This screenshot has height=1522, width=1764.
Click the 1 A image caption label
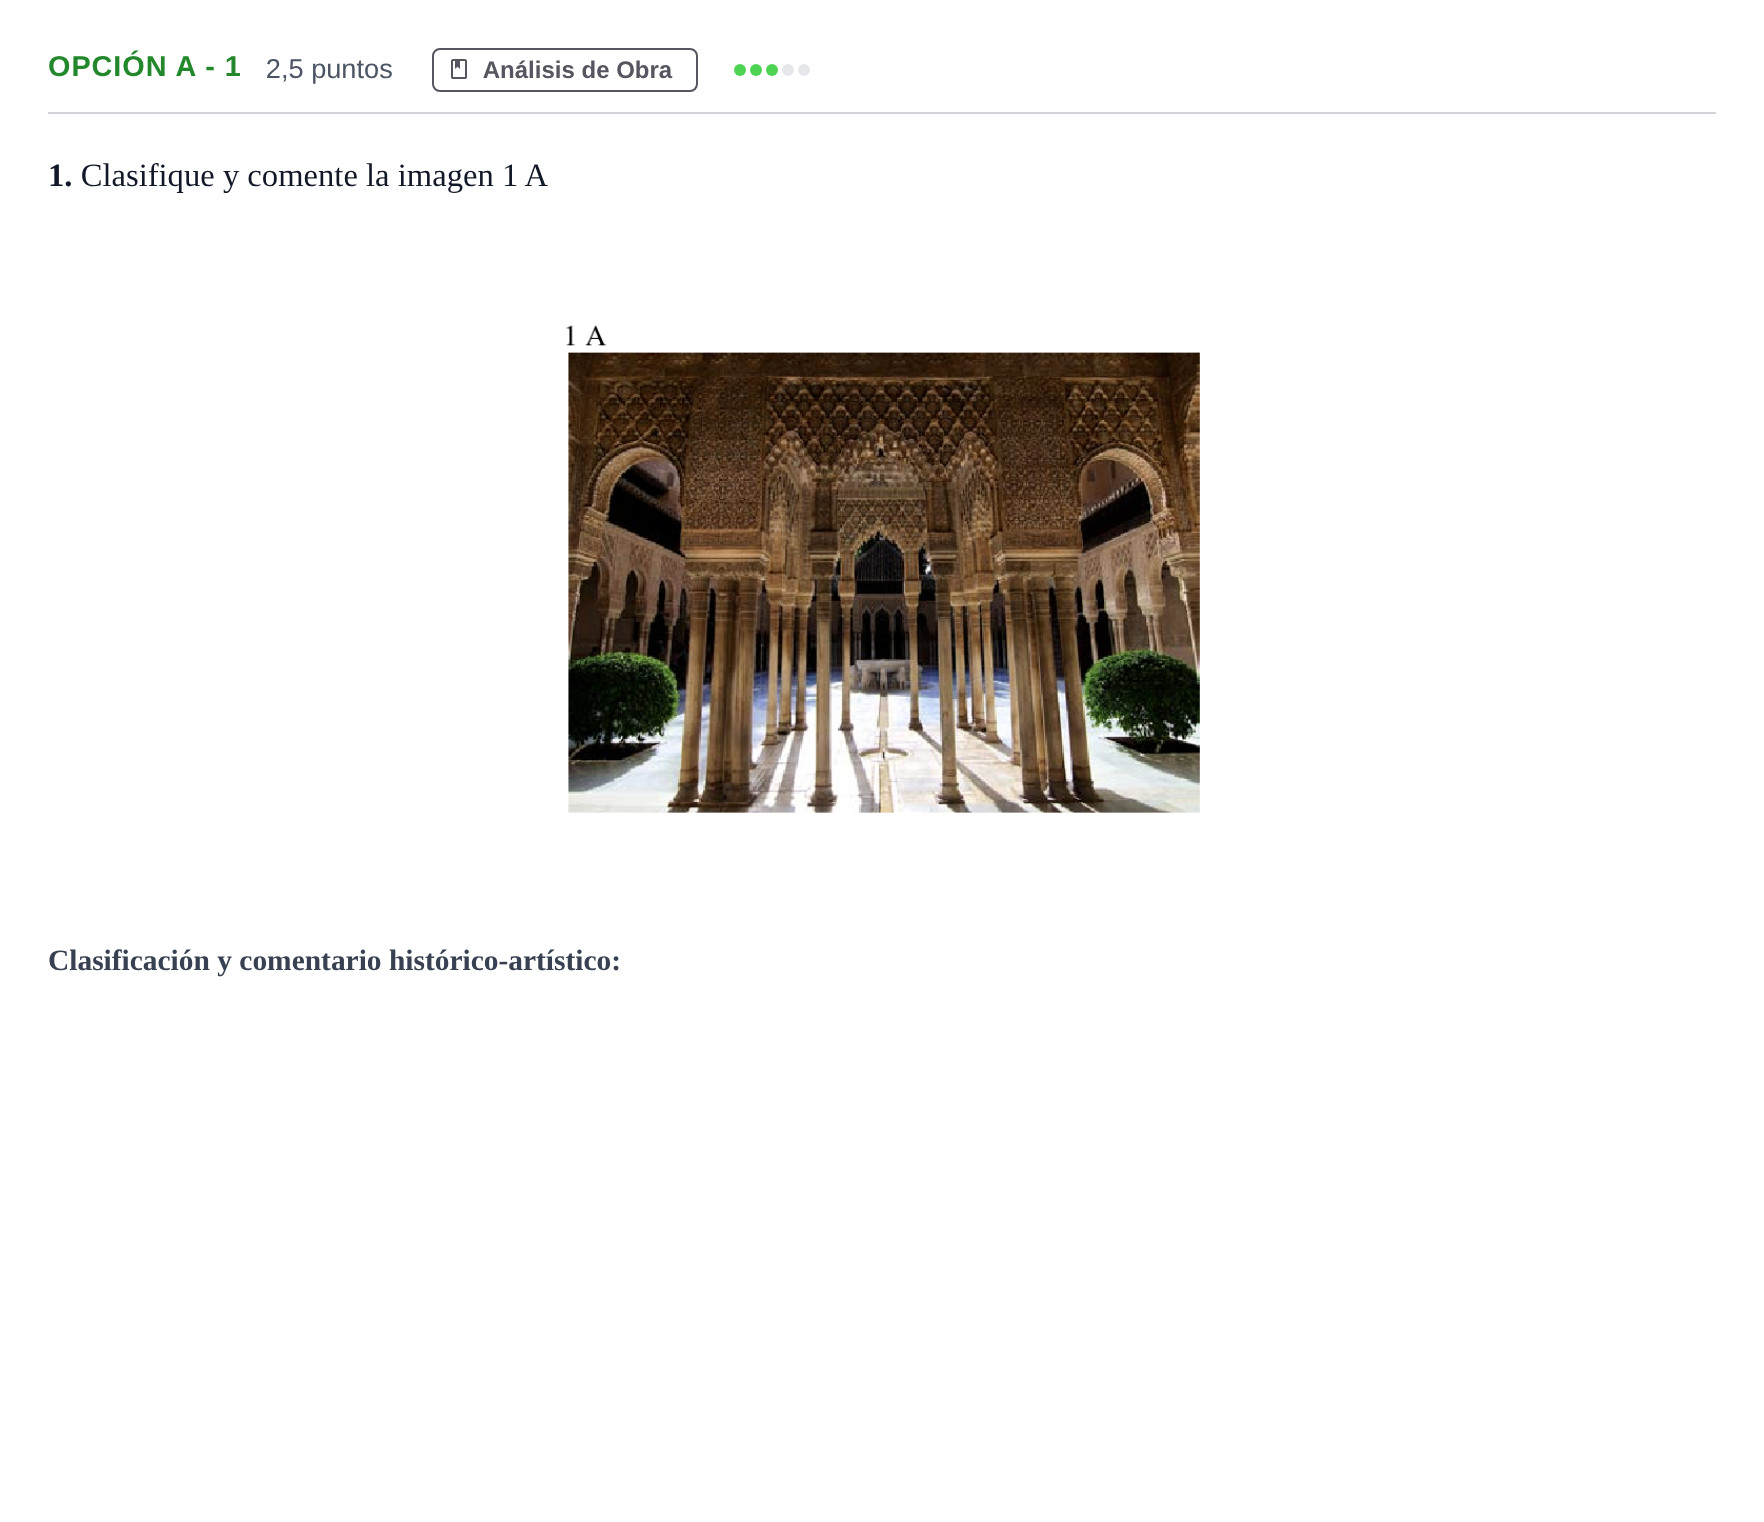tap(585, 336)
